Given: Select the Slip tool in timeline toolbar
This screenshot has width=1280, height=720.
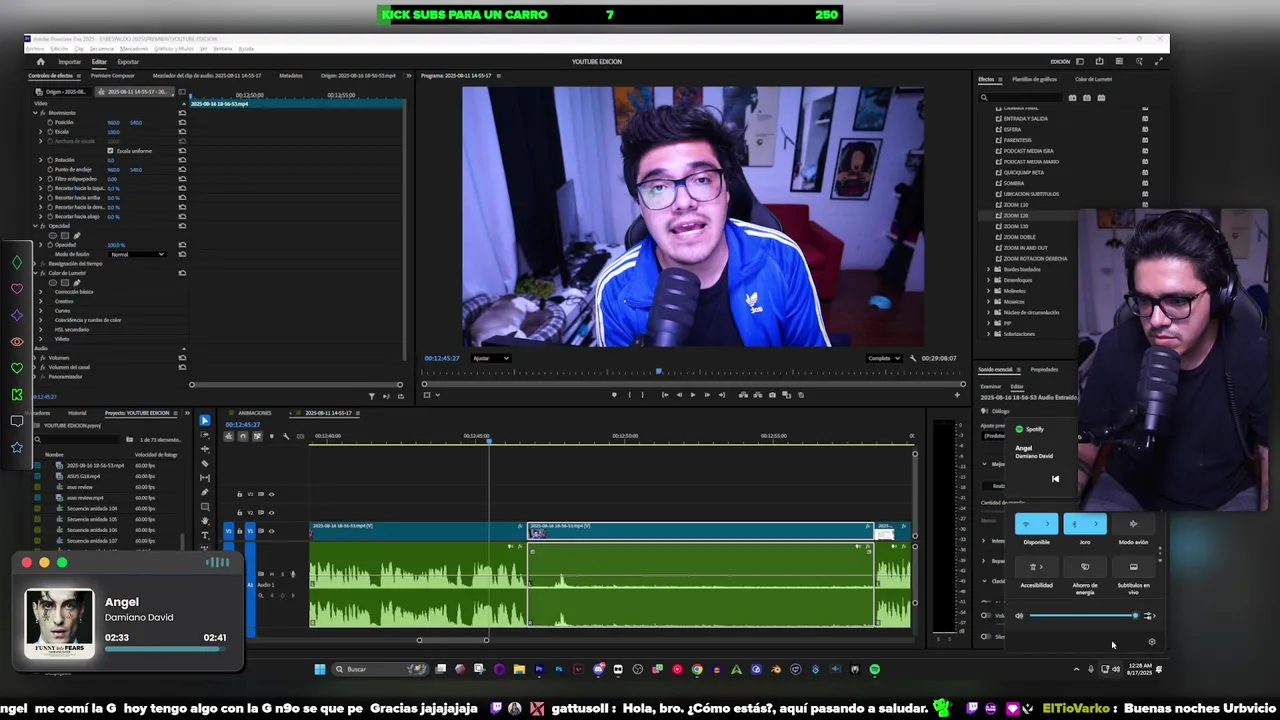Looking at the screenshot, I should pos(205,478).
